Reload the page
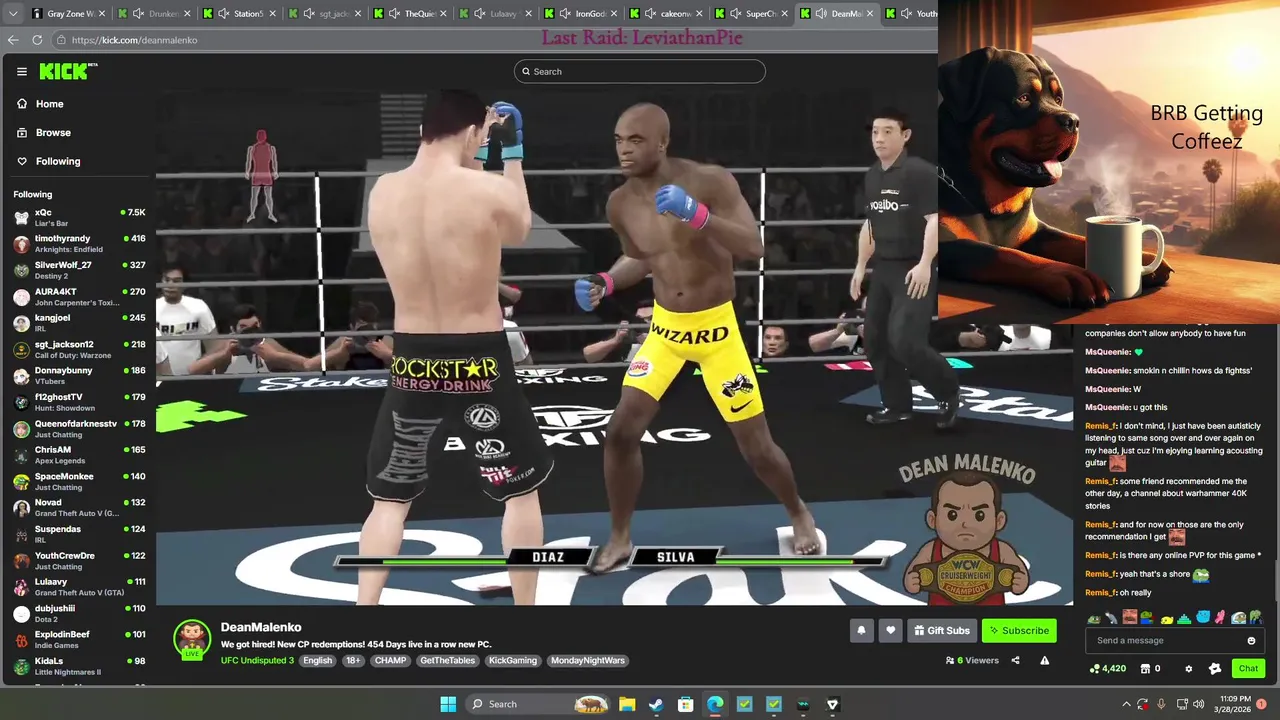 click(x=37, y=40)
